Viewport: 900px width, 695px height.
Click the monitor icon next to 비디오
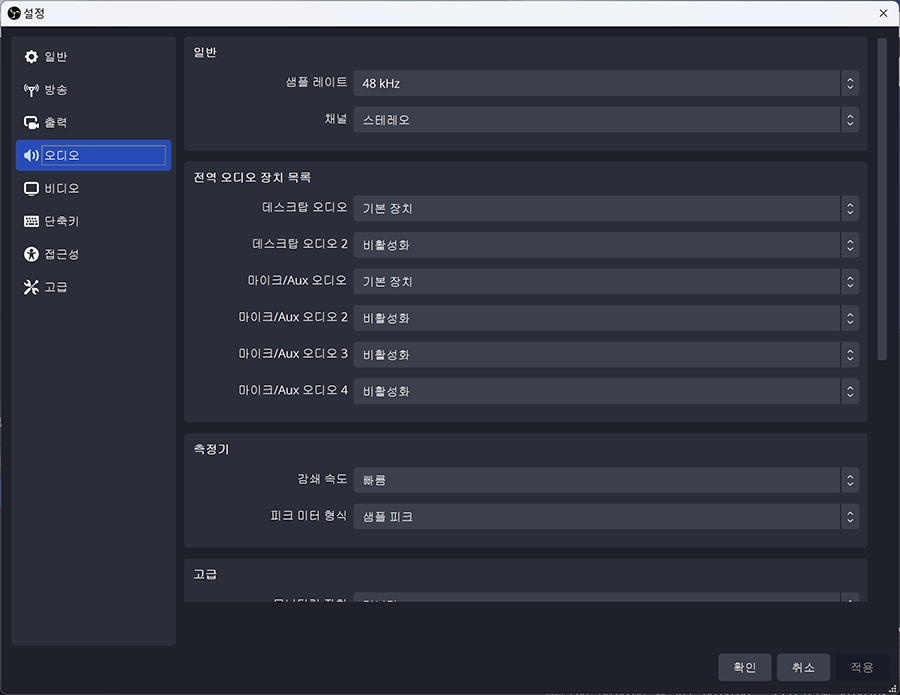point(31,188)
